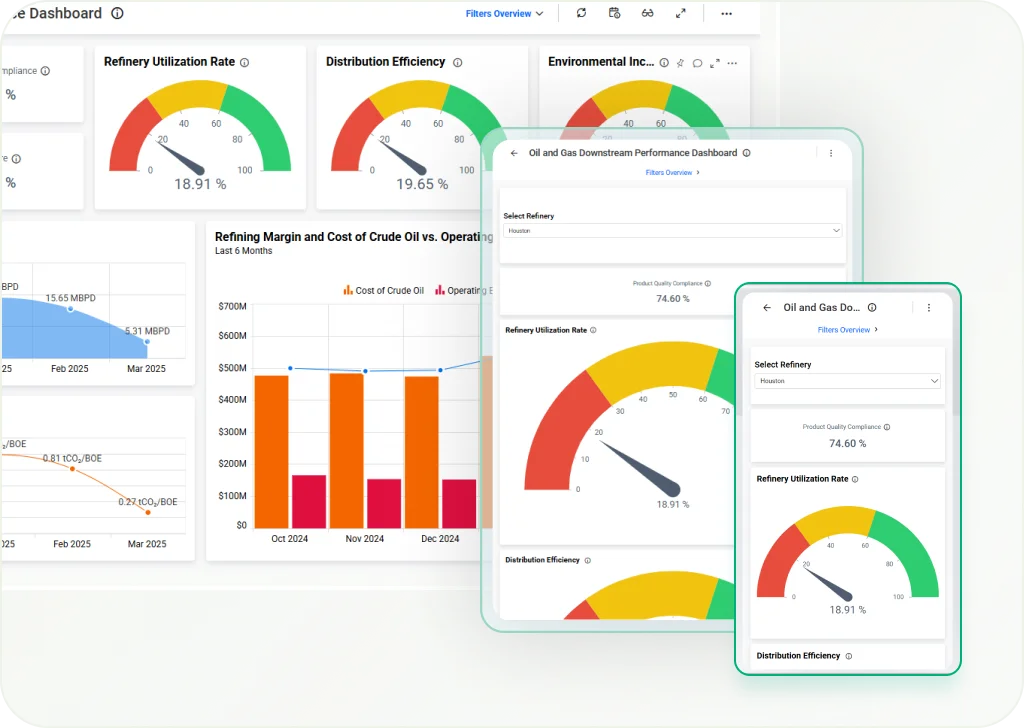Pin the Environmental Inc... widget
This screenshot has height=728, width=1024.
680,63
